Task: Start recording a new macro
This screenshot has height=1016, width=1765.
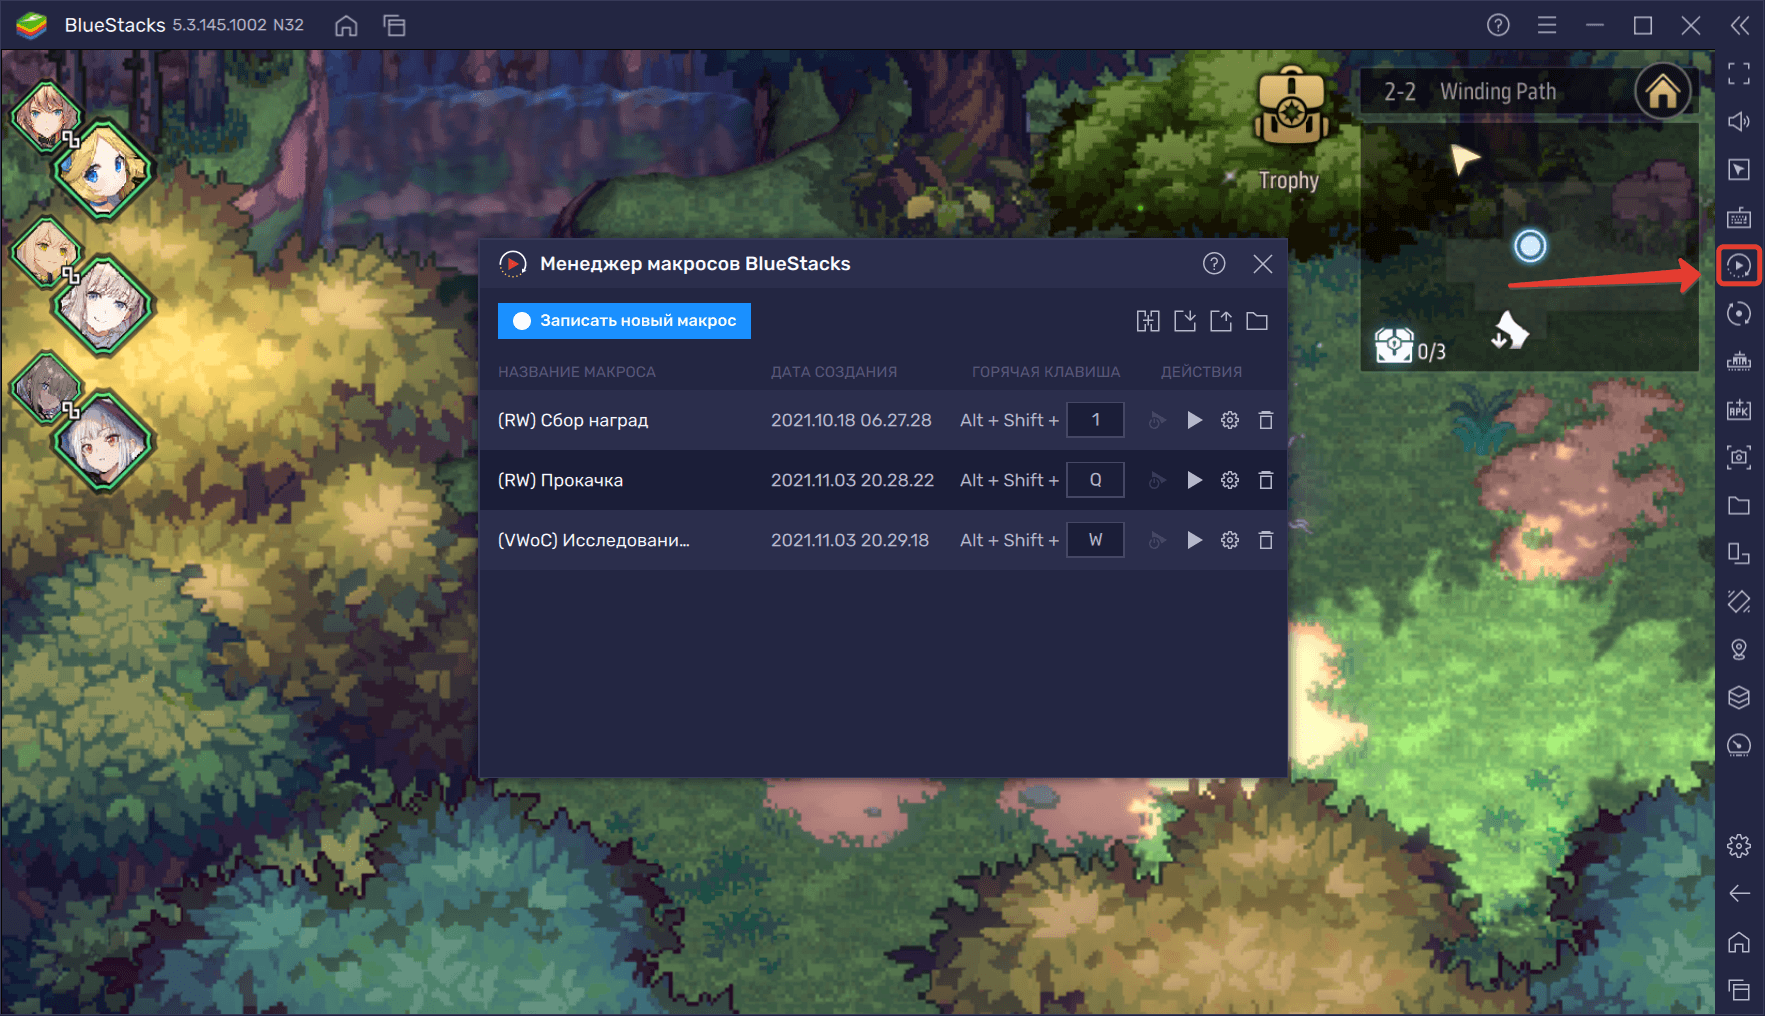Action: coord(624,321)
